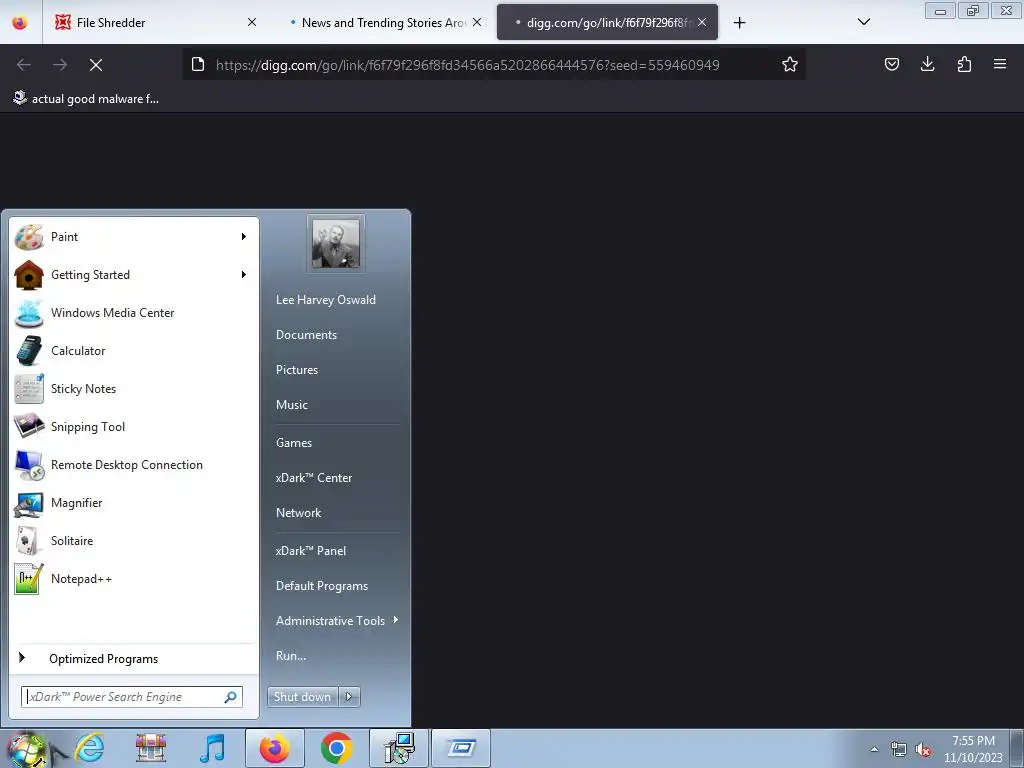Screen dimensions: 1024x768
Task: Launch the Solitaire game
Action: coord(134,540)
